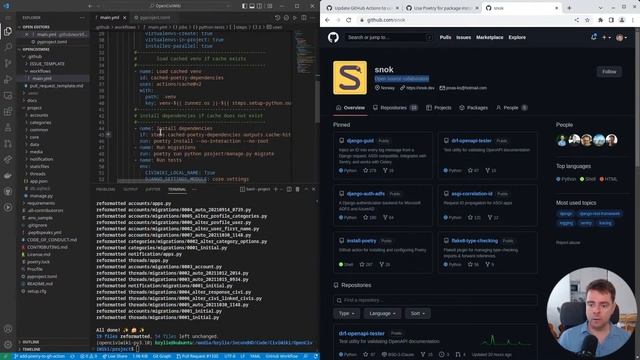Click Chrome share page icon
This screenshot has height=360, width=640.
[x=576, y=20]
